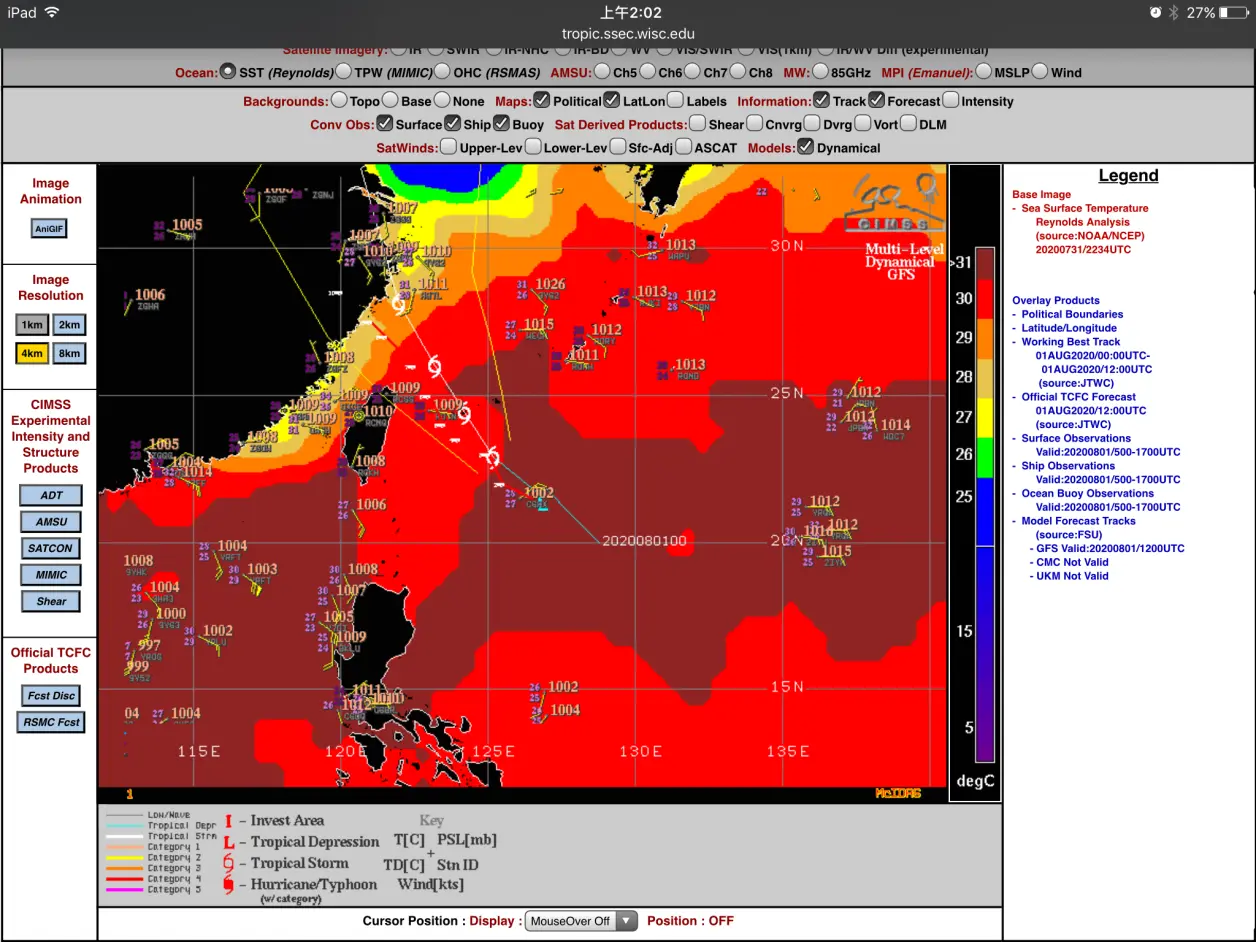Enable the Intensity information checkbox
Image resolution: width=1256 pixels, height=942 pixels.
pyautogui.click(x=950, y=100)
